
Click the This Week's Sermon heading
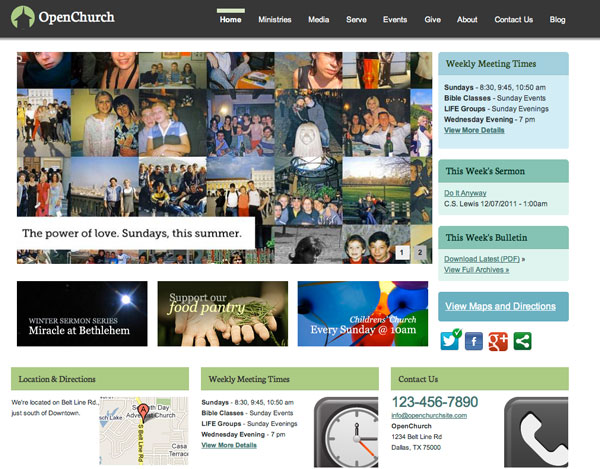point(485,171)
